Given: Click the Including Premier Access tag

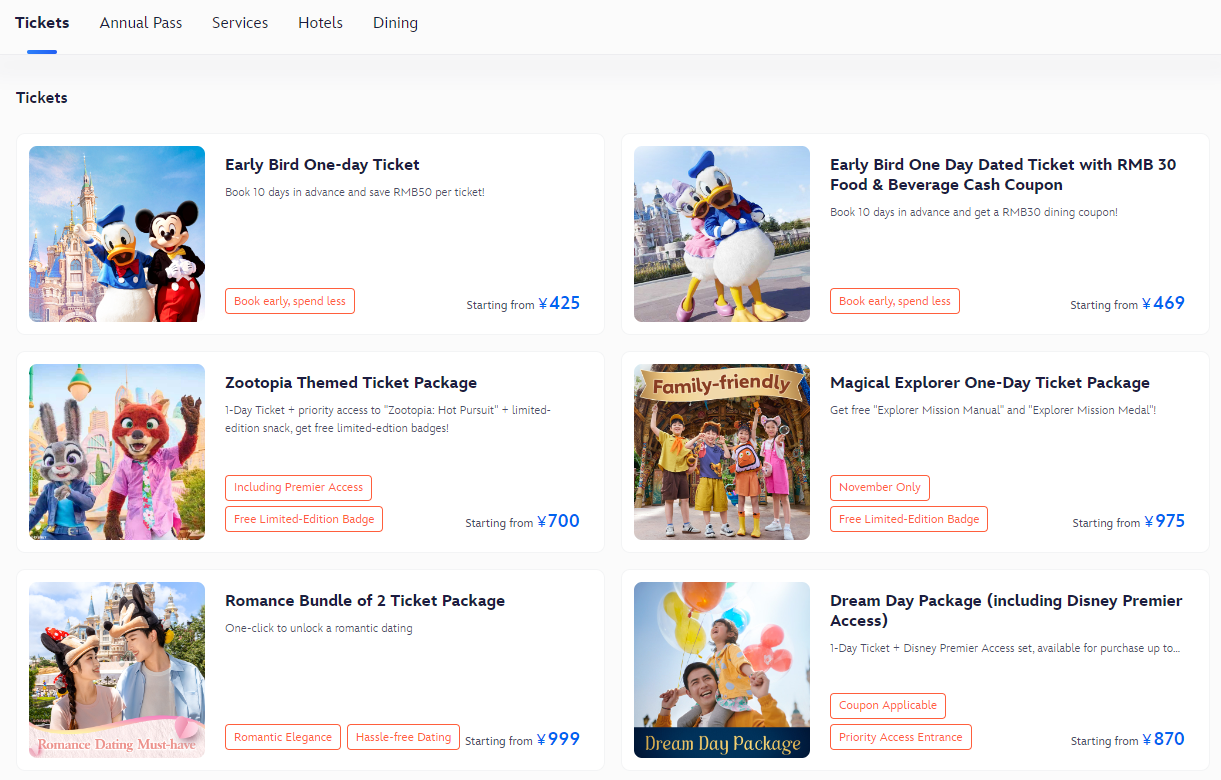Looking at the screenshot, I should [x=298, y=488].
